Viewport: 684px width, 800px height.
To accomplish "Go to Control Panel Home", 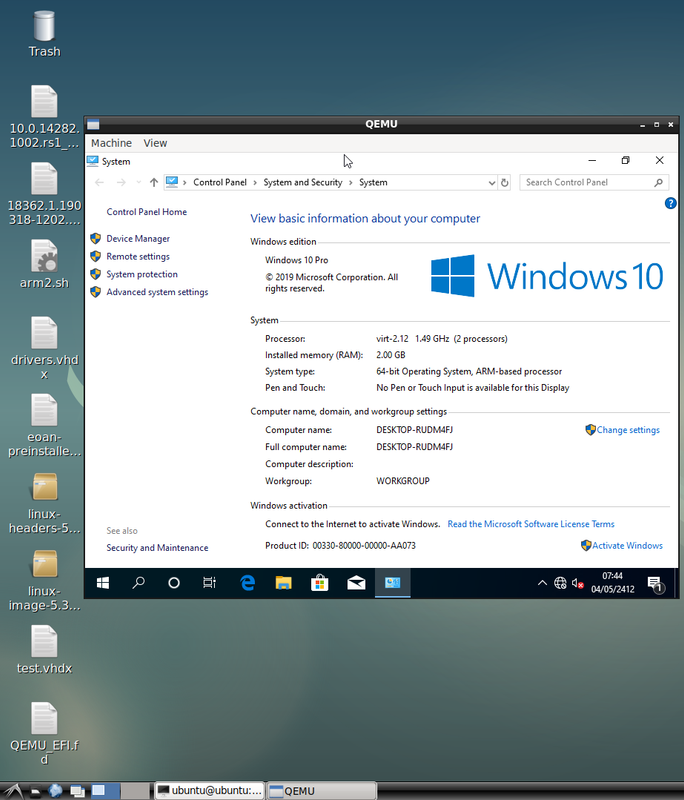I will tap(146, 212).
